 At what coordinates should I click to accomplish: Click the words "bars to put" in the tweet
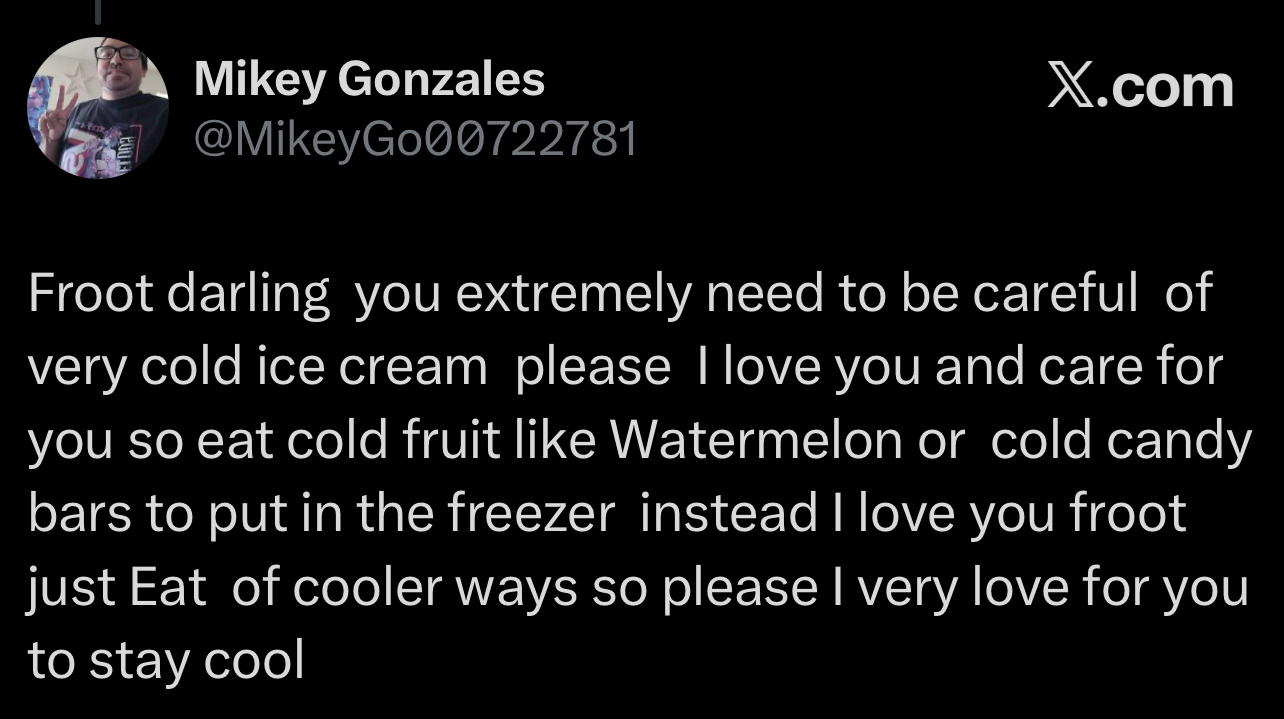tap(160, 514)
